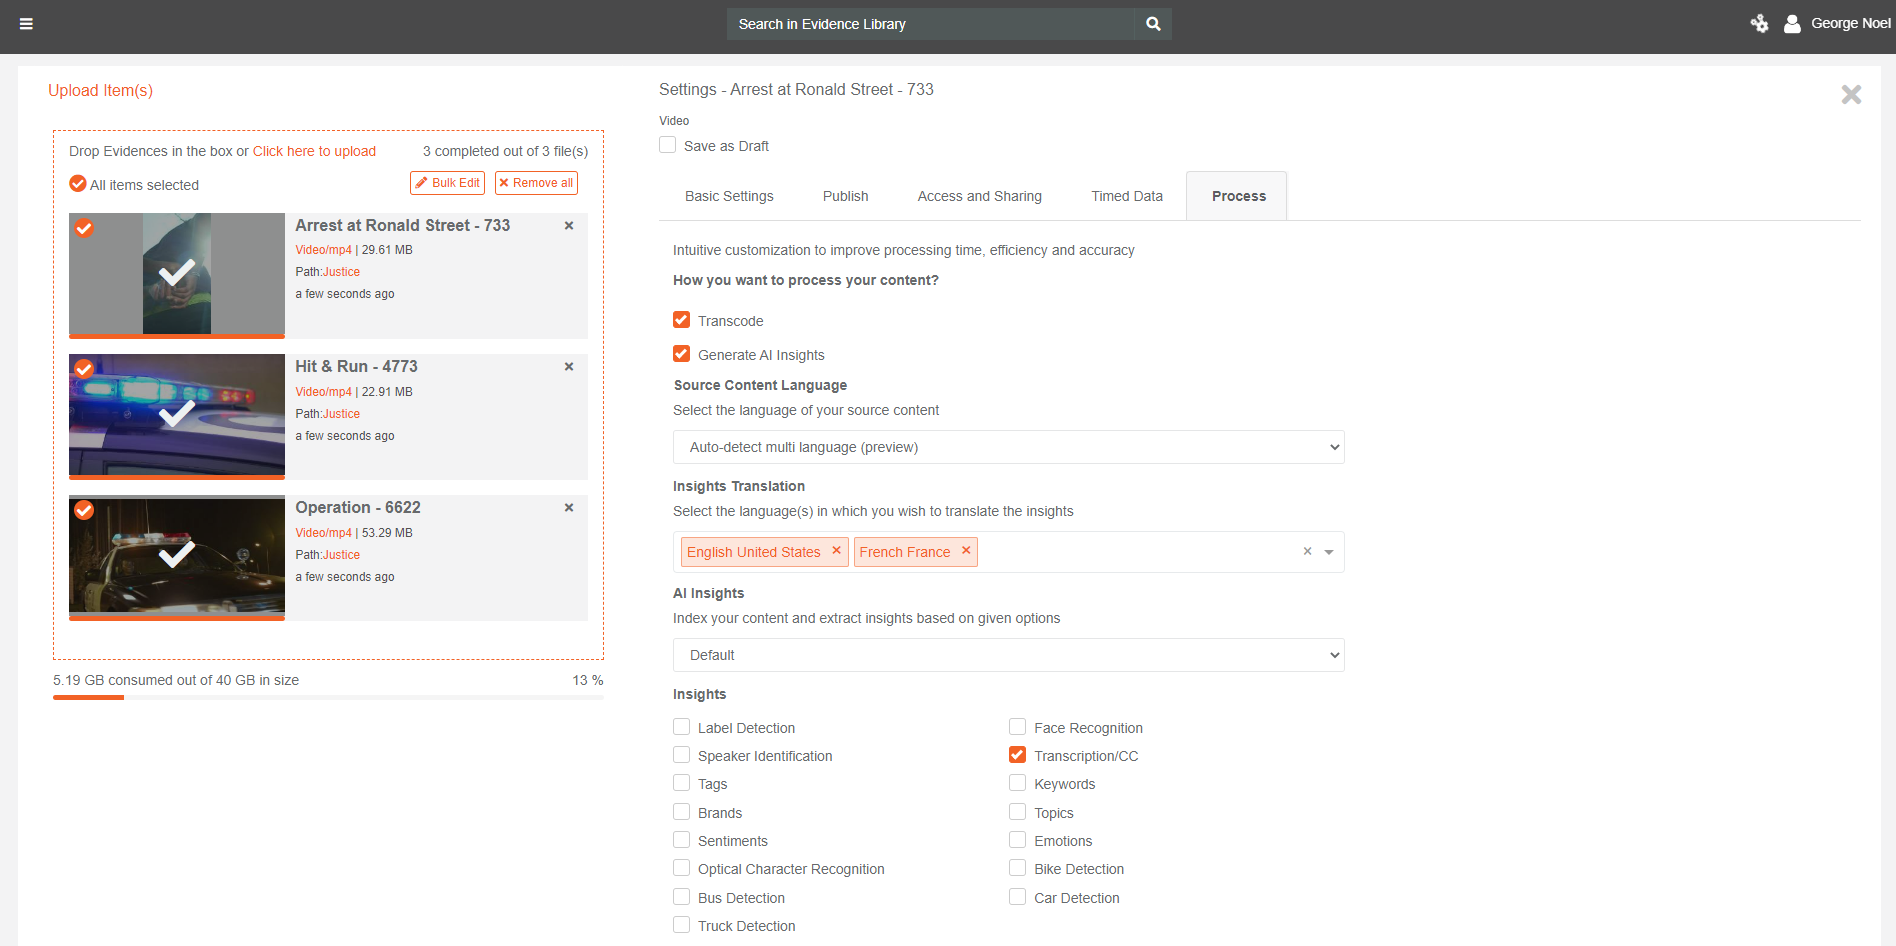The width and height of the screenshot is (1896, 946).
Task: Clear all Insights Translation languages
Action: pos(1307,552)
